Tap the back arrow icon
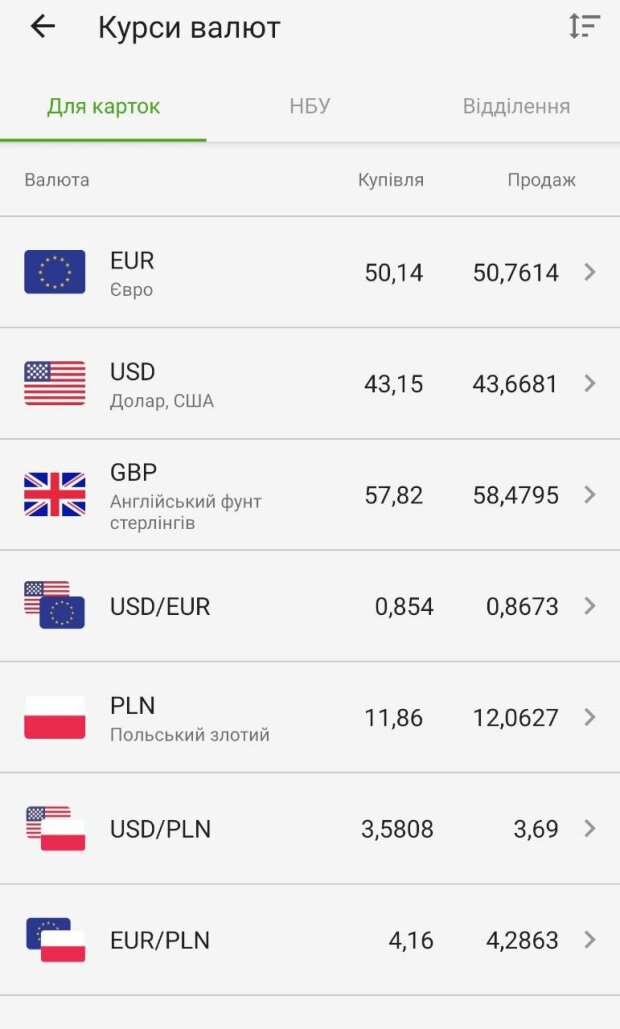 pyautogui.click(x=43, y=27)
